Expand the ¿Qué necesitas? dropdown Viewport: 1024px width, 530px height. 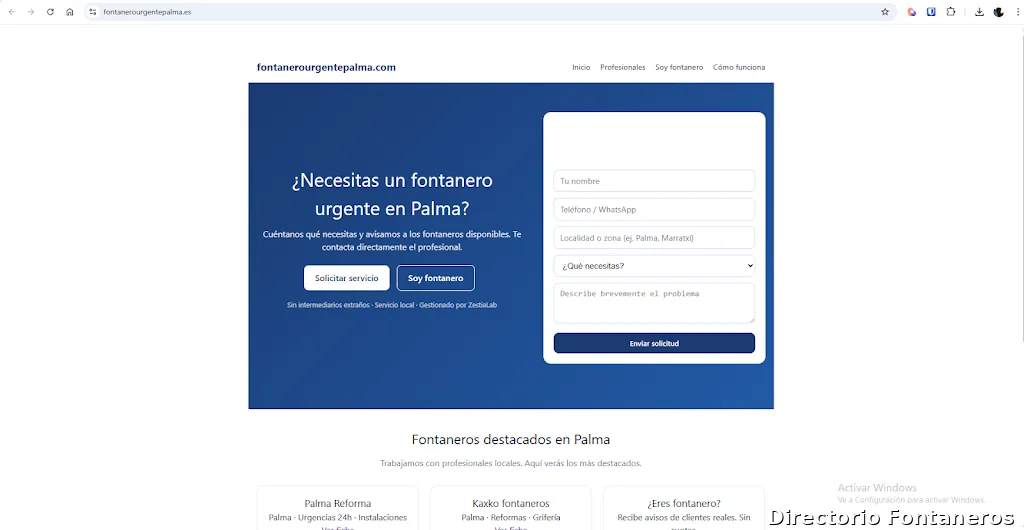click(654, 266)
